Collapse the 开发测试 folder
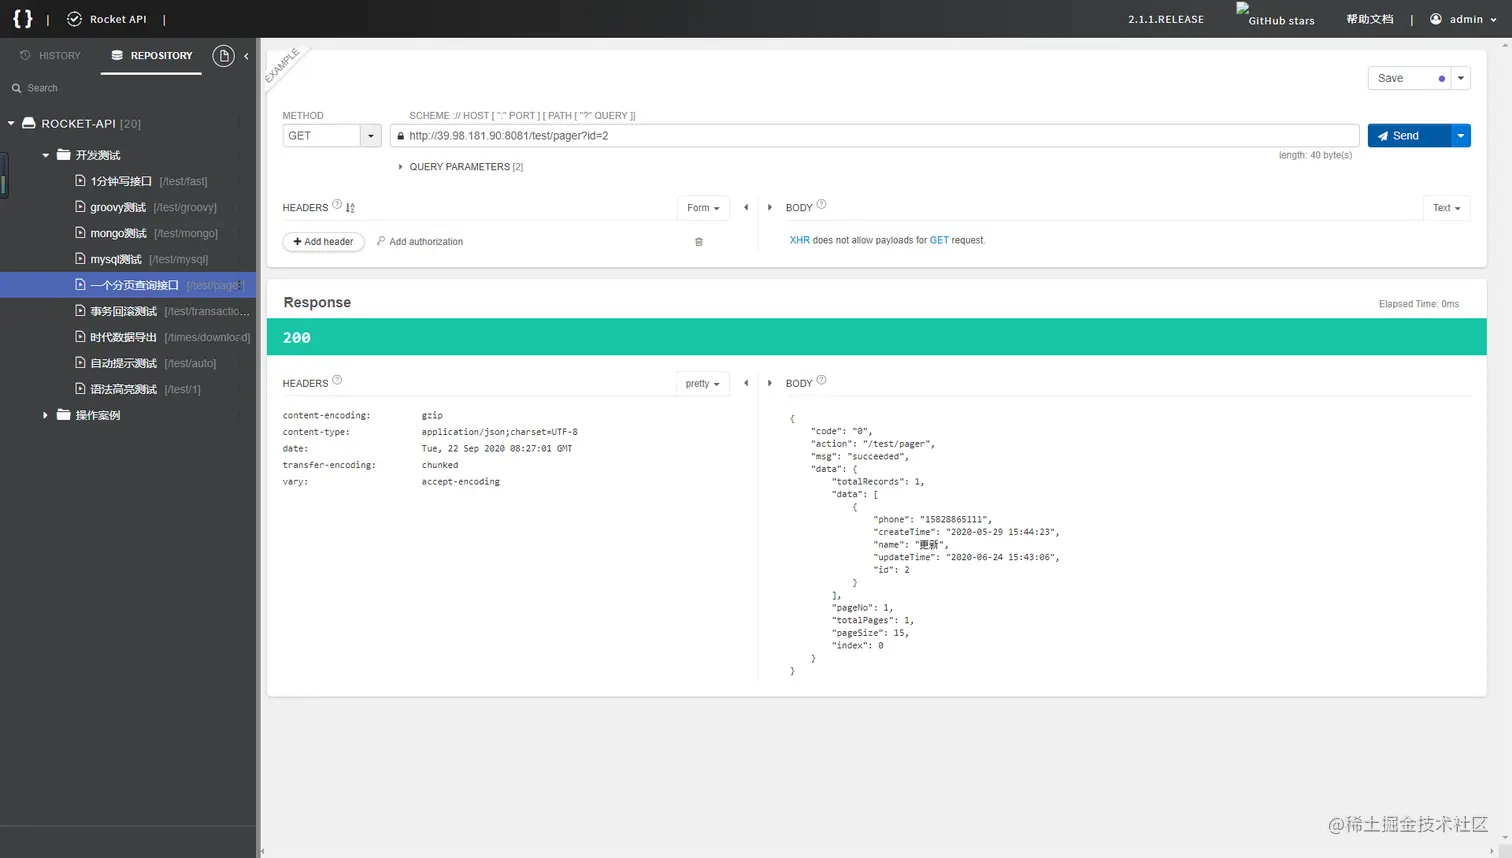Screen dimensions: 1512x858 pos(46,155)
